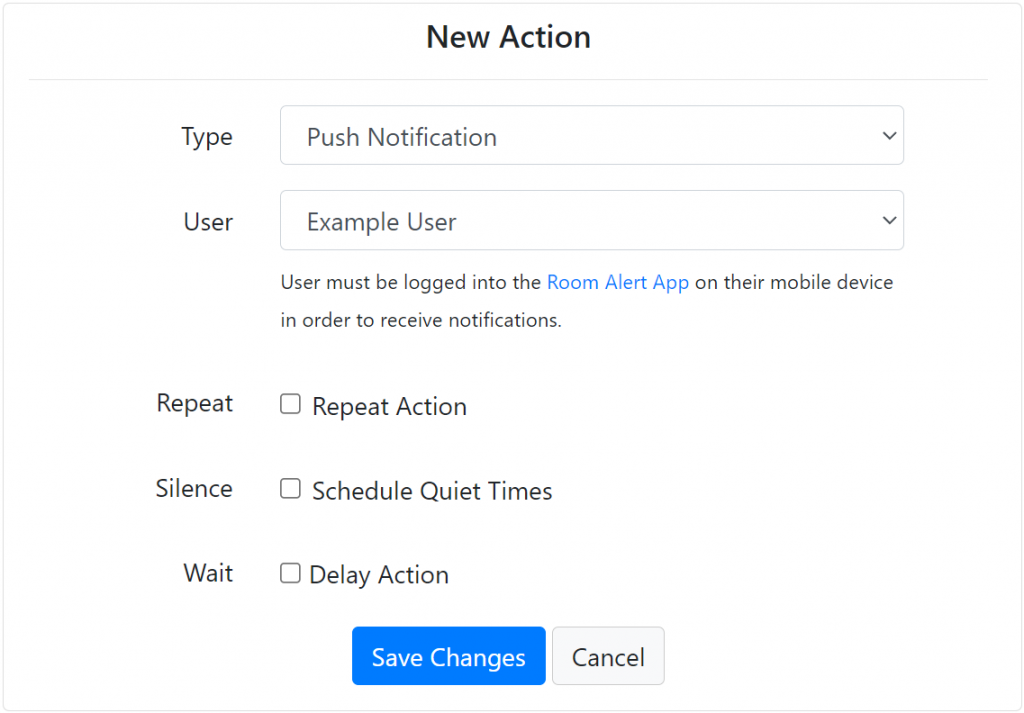Click the Silence row label
1024x713 pixels.
click(x=194, y=489)
